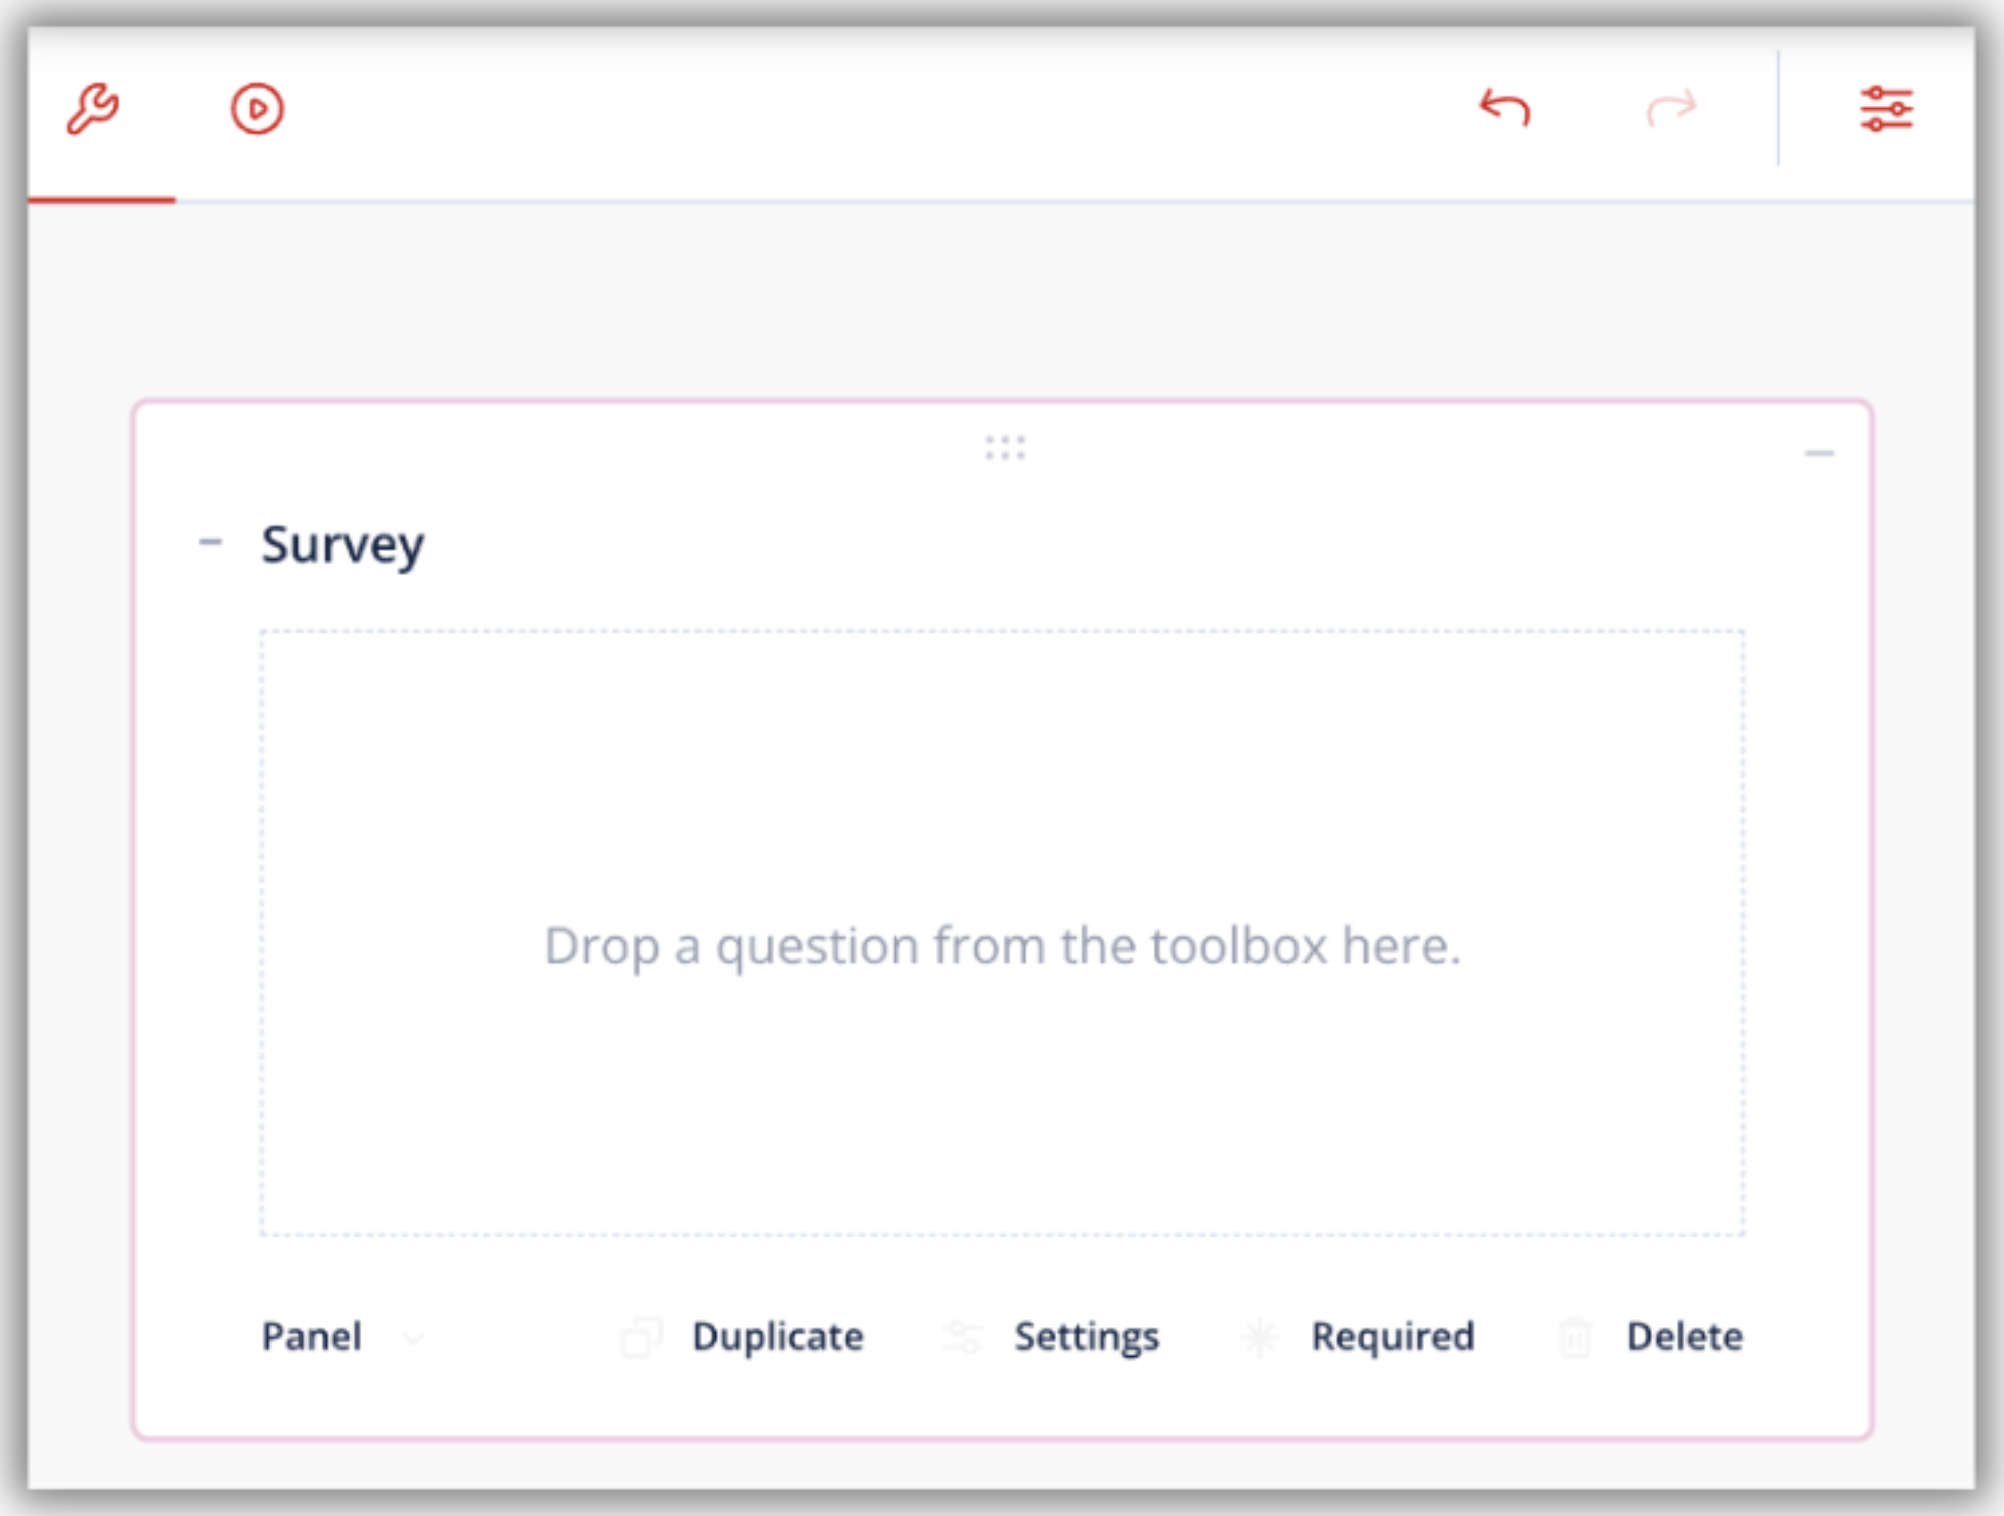Open the Panel type dropdown label

tap(311, 1337)
